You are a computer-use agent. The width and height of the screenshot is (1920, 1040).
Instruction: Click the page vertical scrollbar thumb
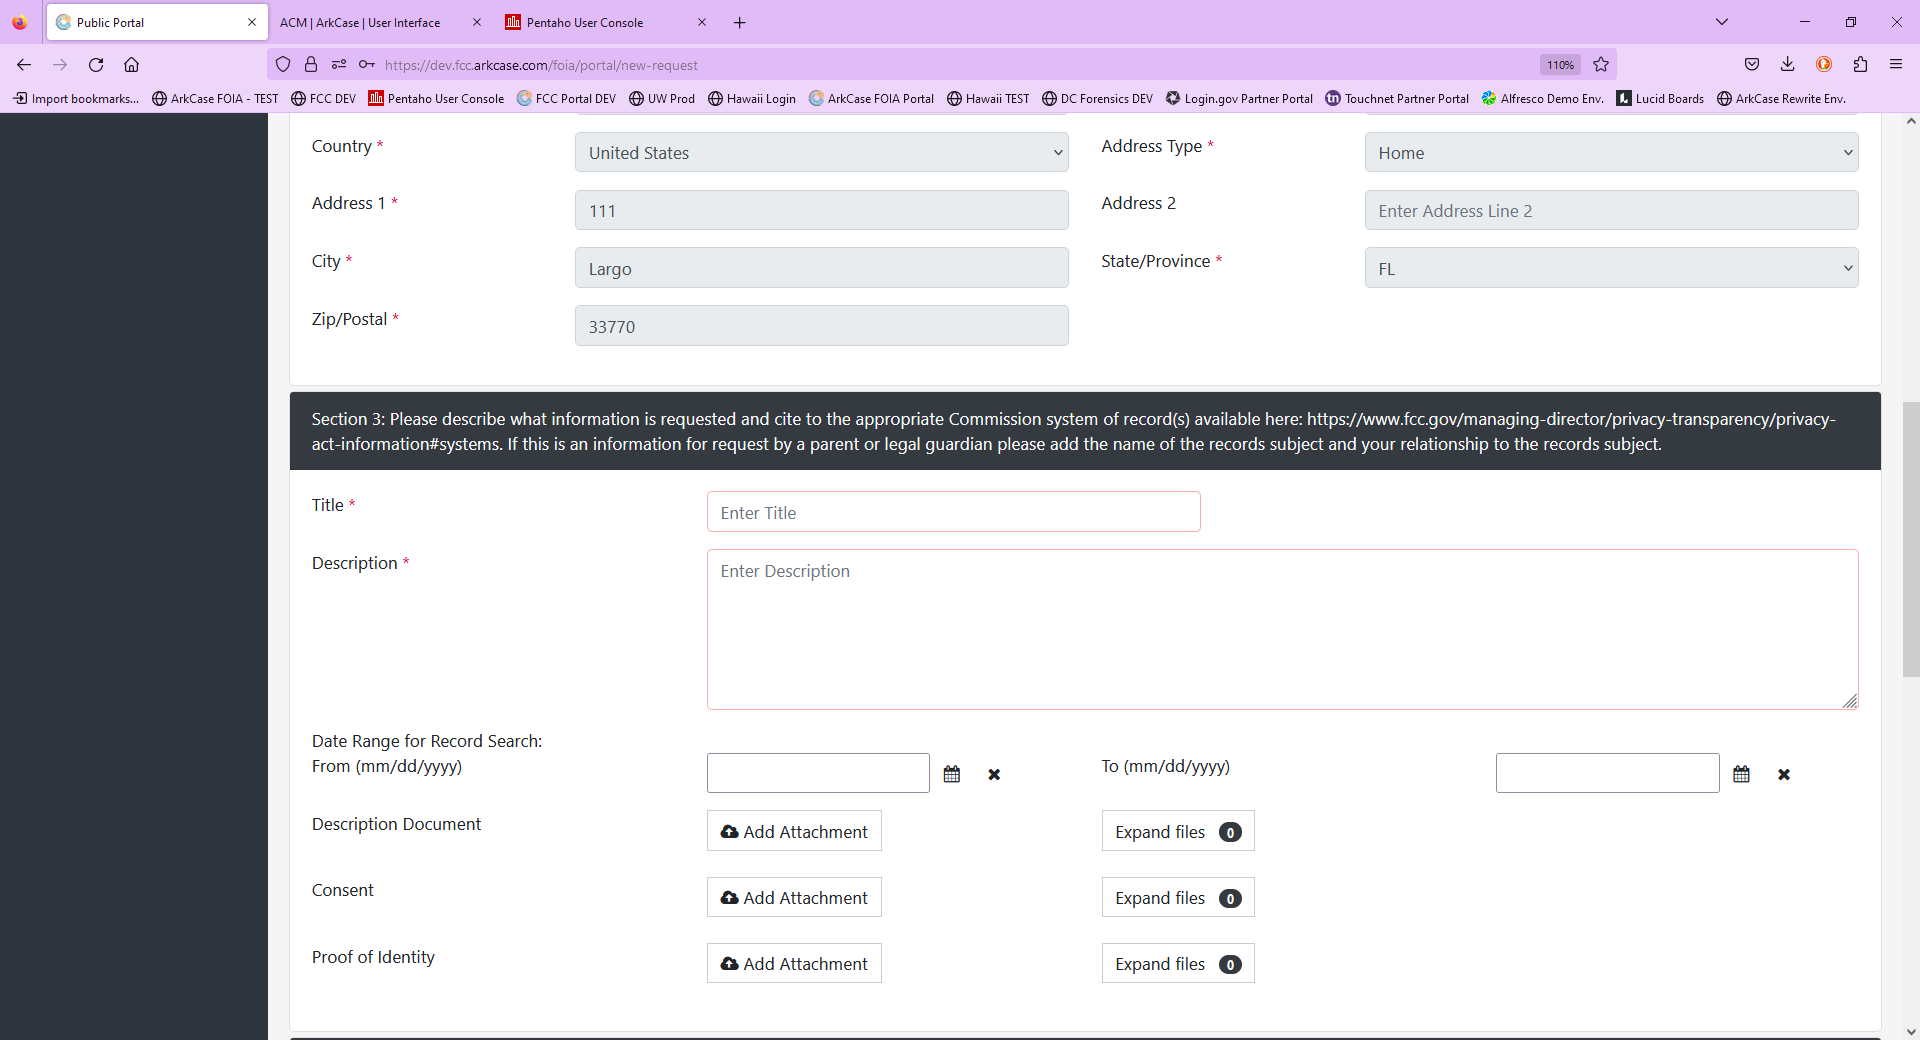[1911, 540]
